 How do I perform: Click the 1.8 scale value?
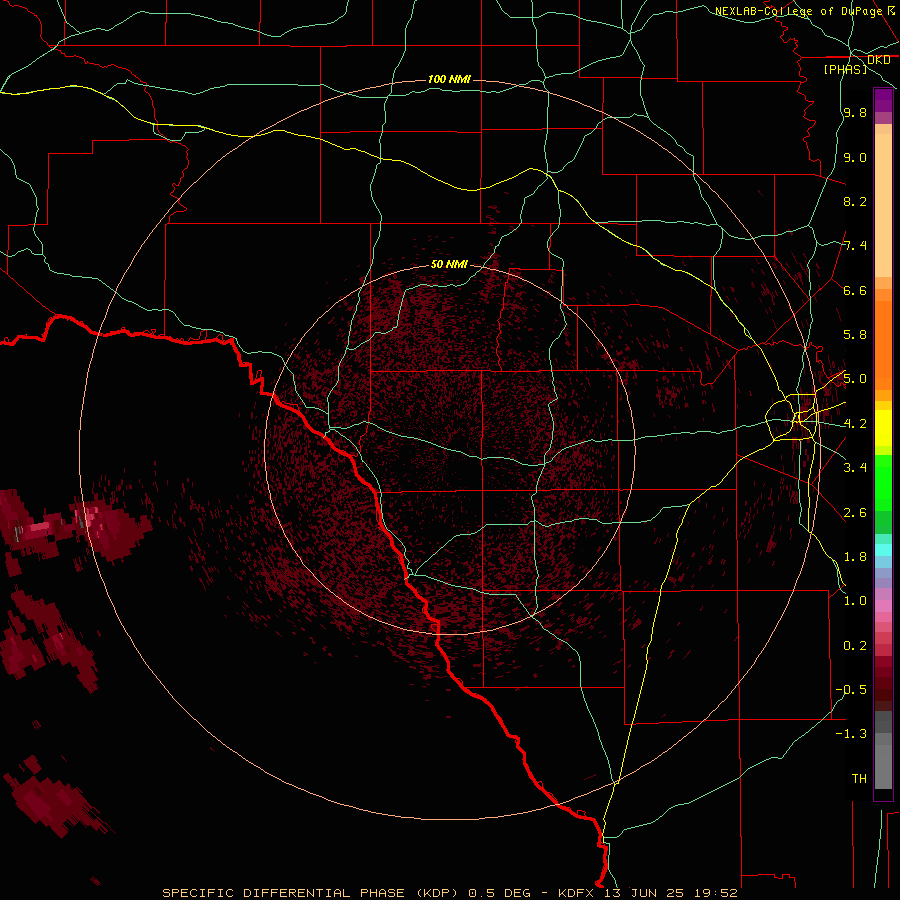click(x=855, y=557)
